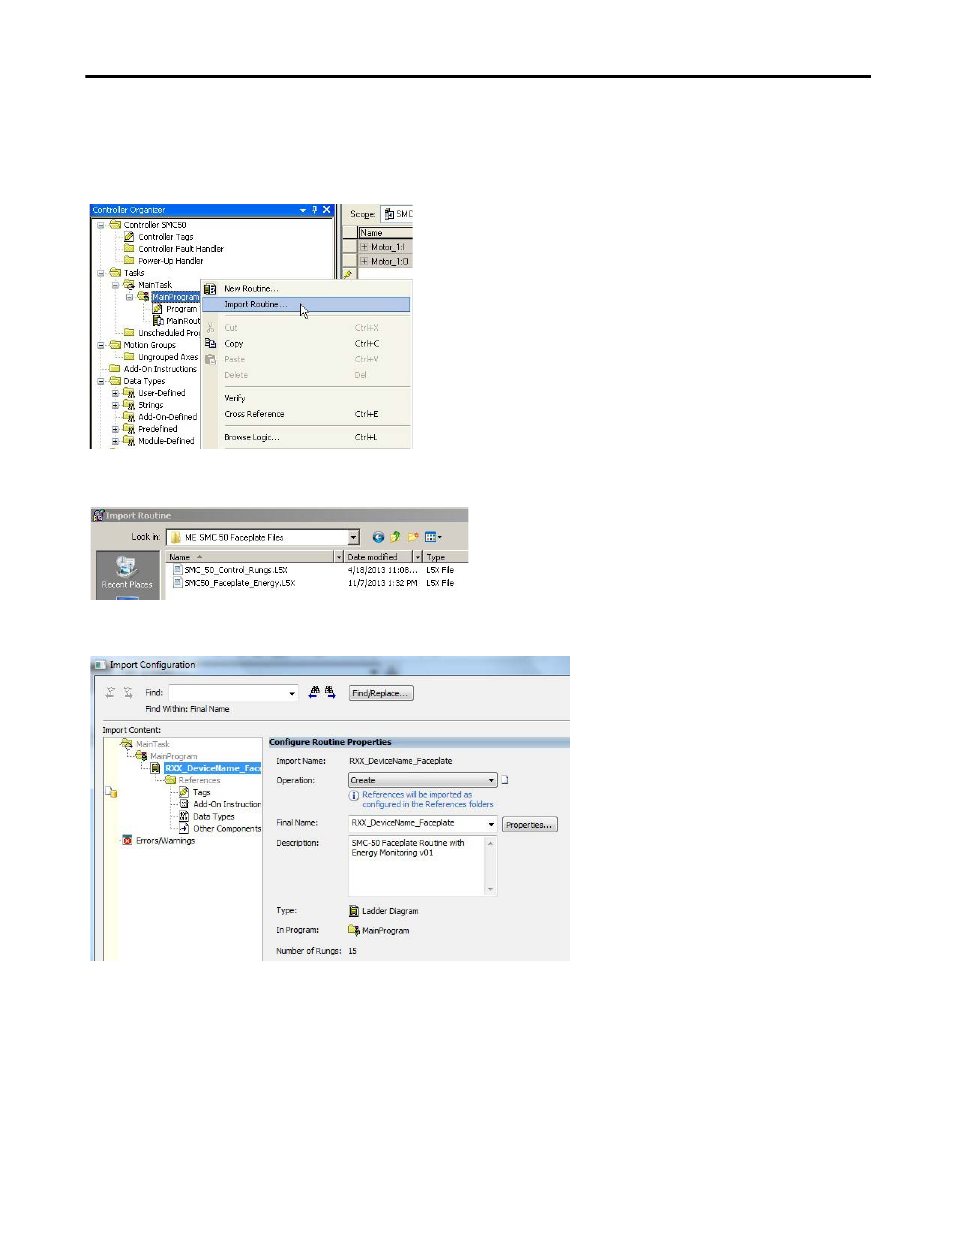
Task: Collapse the MainTask tree node
Action: click(115, 285)
